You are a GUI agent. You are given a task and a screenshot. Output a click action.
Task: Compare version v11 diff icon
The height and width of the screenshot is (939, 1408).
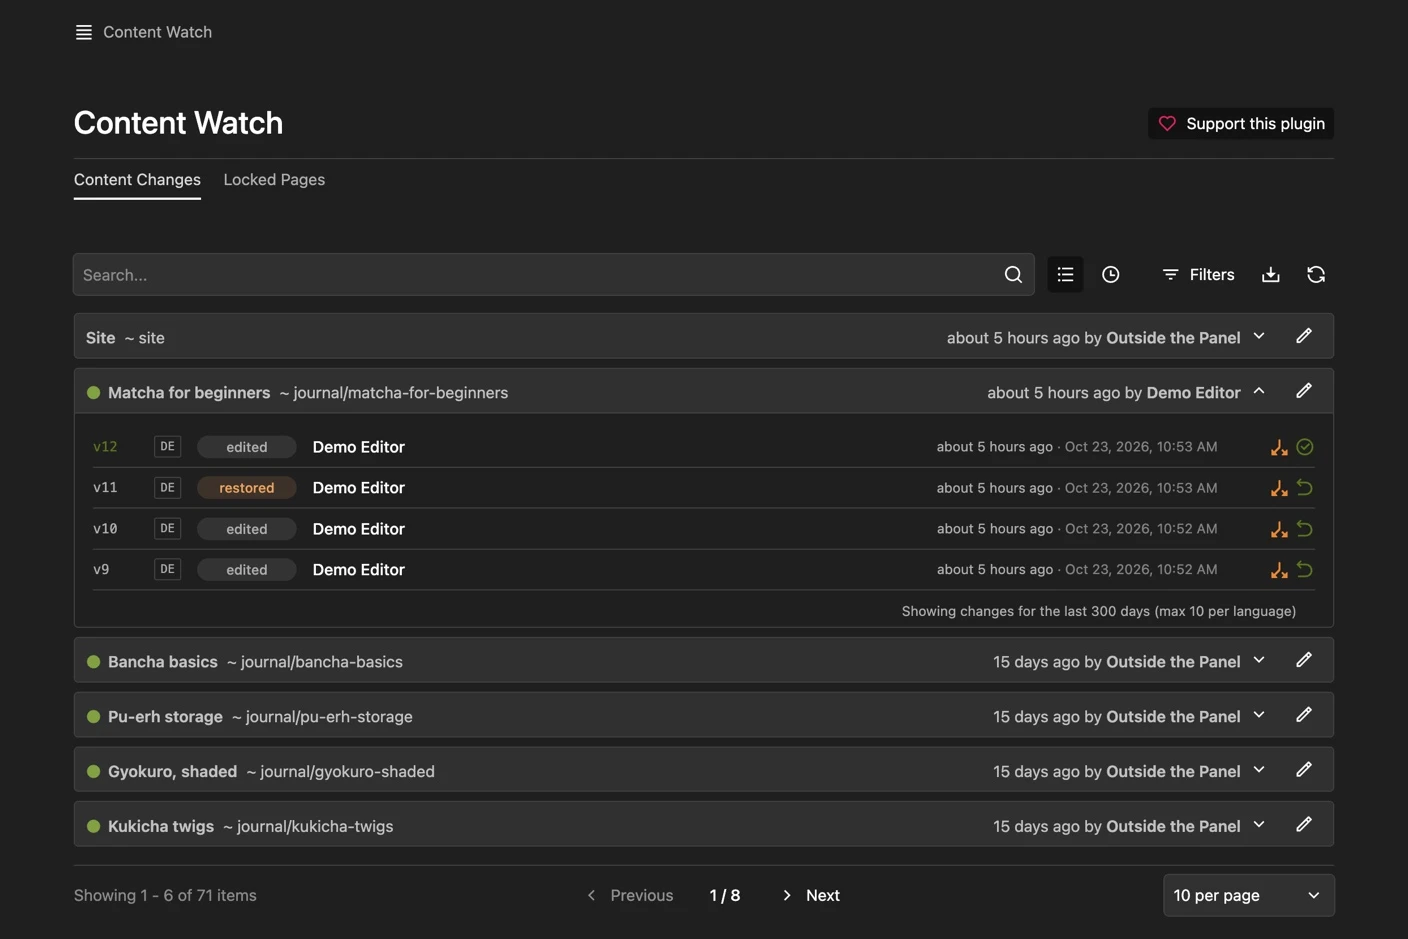point(1279,488)
